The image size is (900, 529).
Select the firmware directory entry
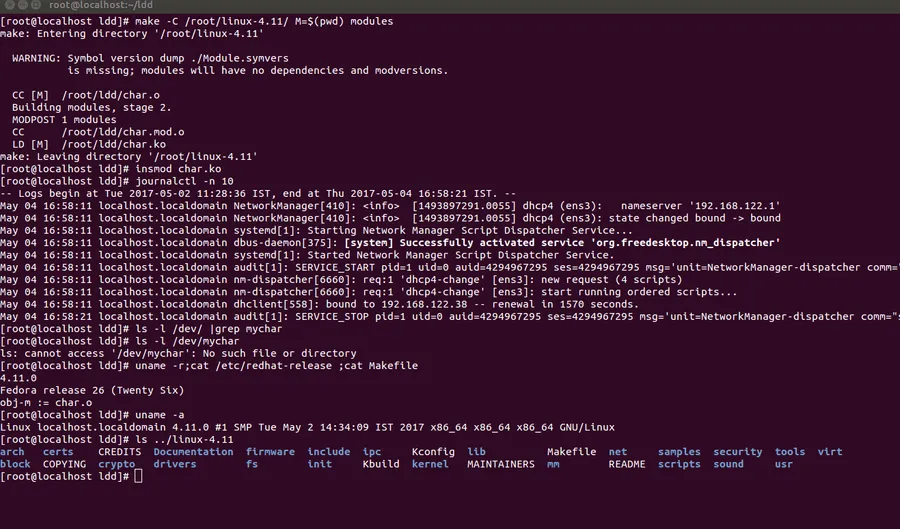(x=270, y=452)
